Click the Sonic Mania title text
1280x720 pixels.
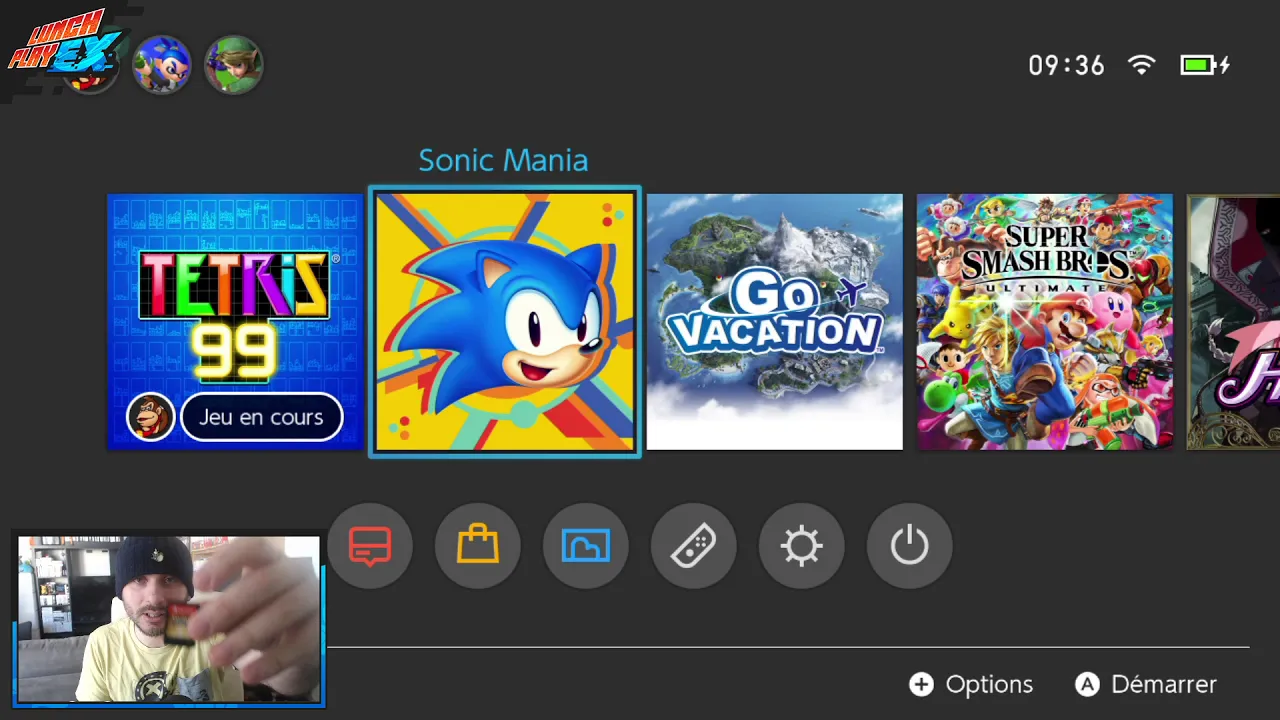(503, 160)
